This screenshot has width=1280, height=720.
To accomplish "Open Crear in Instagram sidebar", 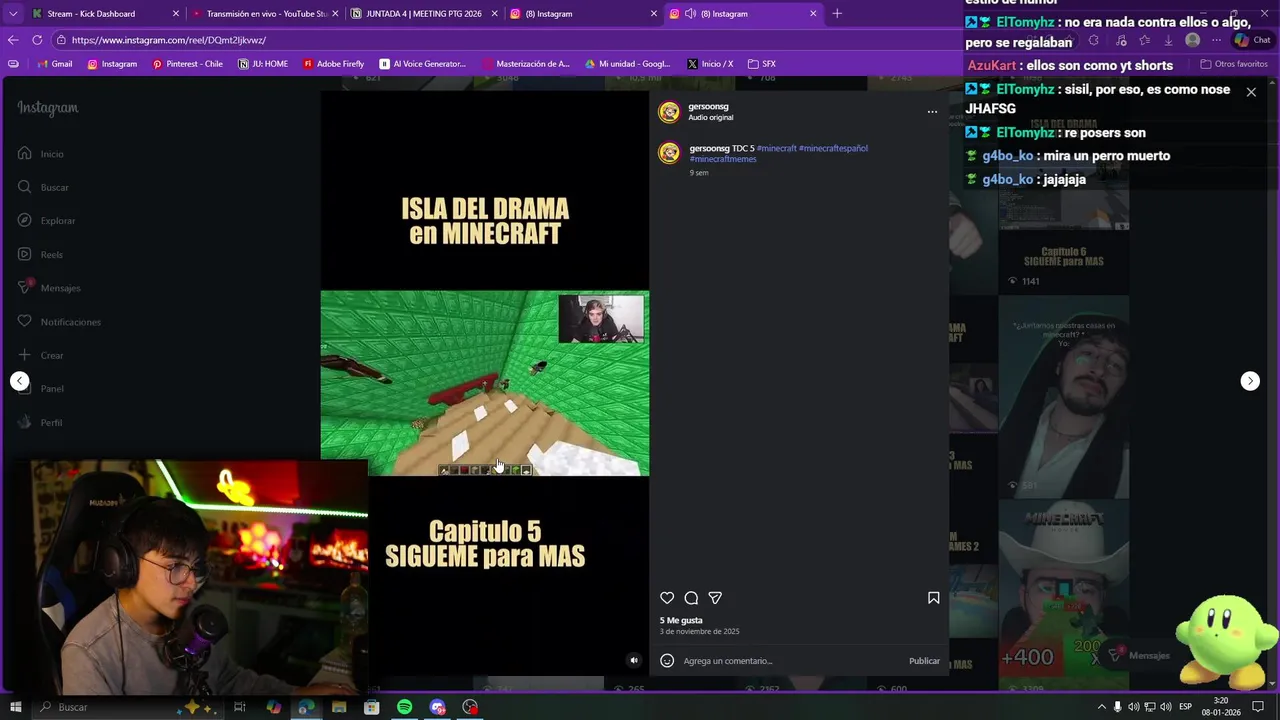I will click(x=40, y=355).
